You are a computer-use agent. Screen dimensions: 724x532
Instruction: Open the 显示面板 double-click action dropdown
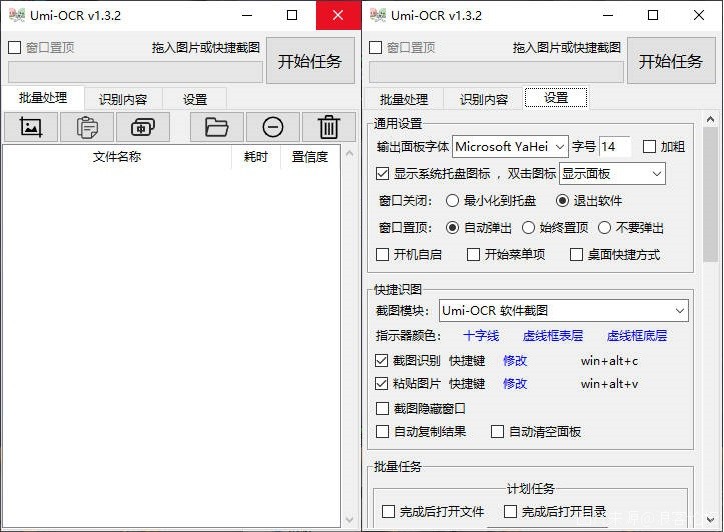pos(612,174)
